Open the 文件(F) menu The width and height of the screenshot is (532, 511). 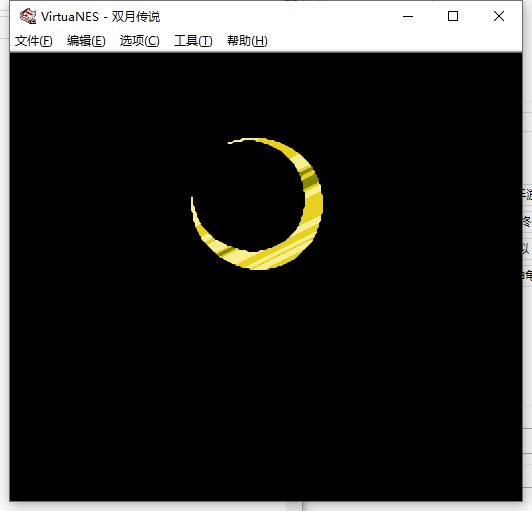click(34, 41)
